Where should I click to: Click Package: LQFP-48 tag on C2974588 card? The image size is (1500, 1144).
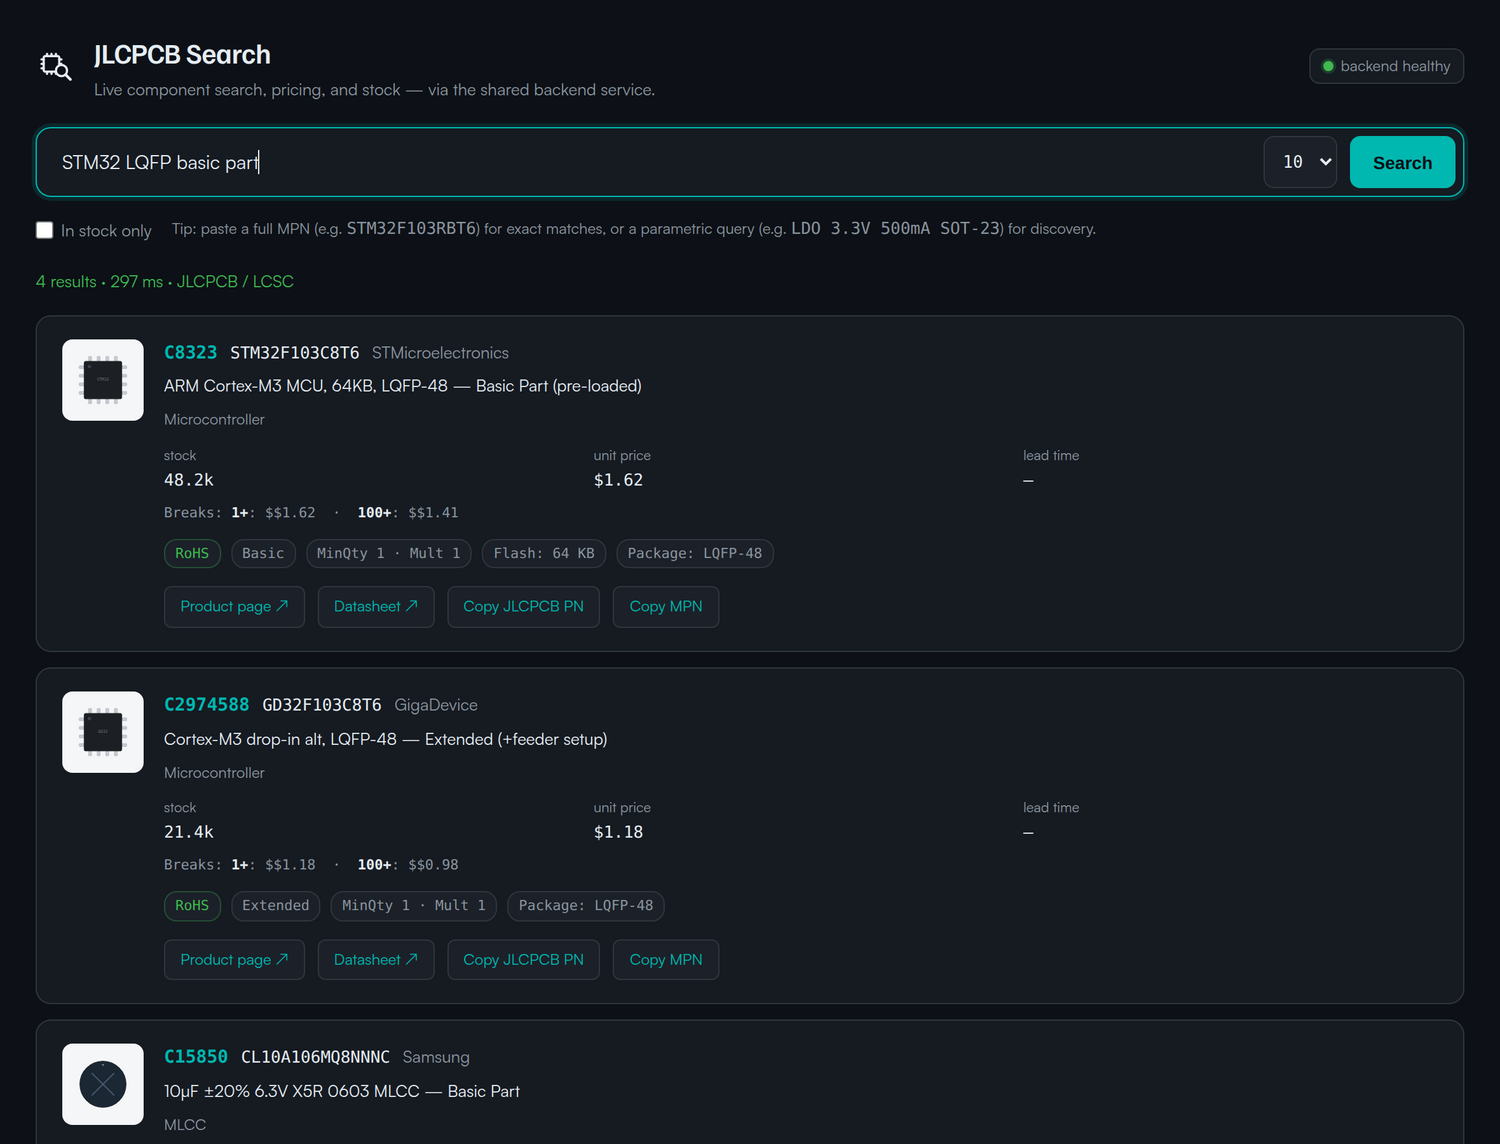pyautogui.click(x=586, y=905)
